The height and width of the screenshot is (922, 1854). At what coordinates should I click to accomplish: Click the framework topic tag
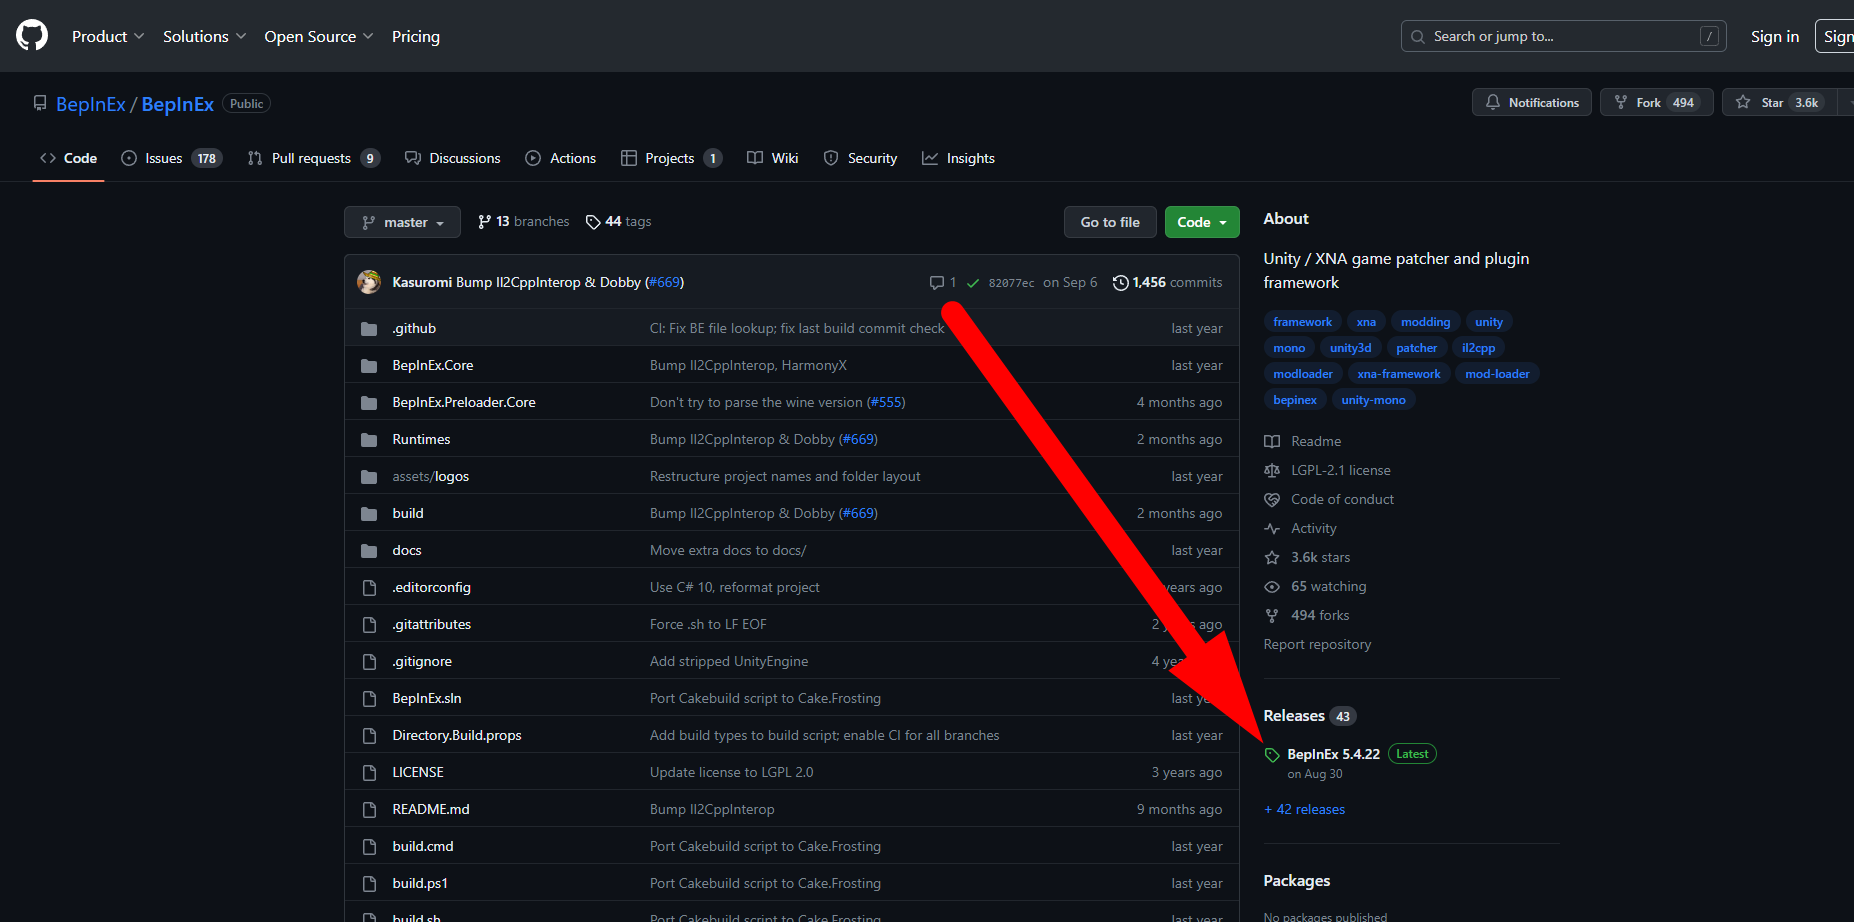click(1302, 322)
